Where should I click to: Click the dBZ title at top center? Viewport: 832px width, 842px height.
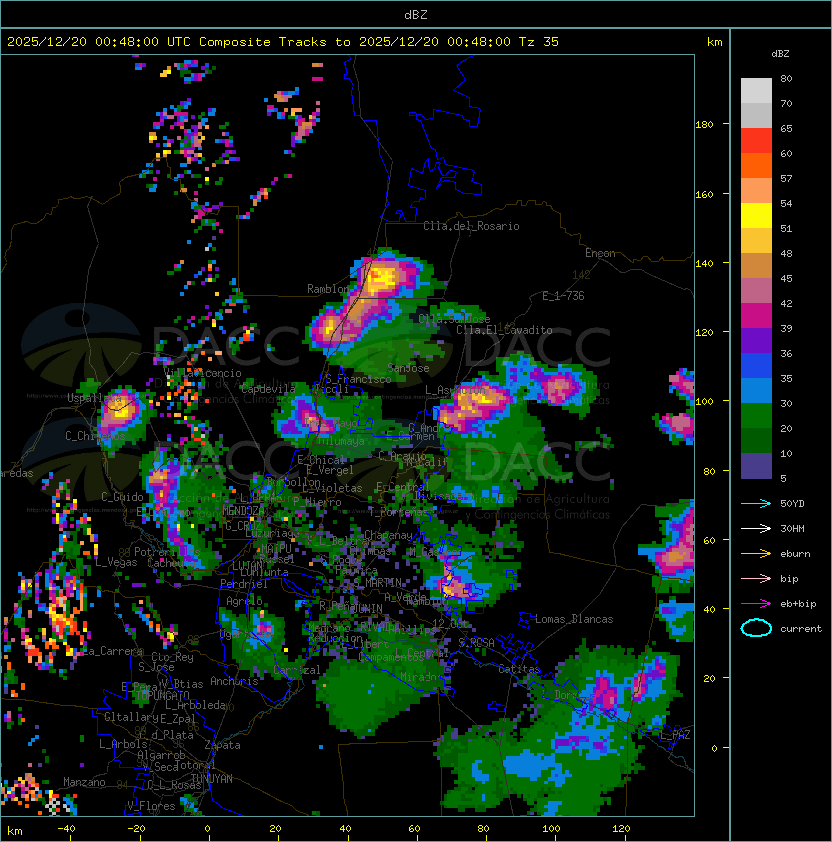coord(416,14)
